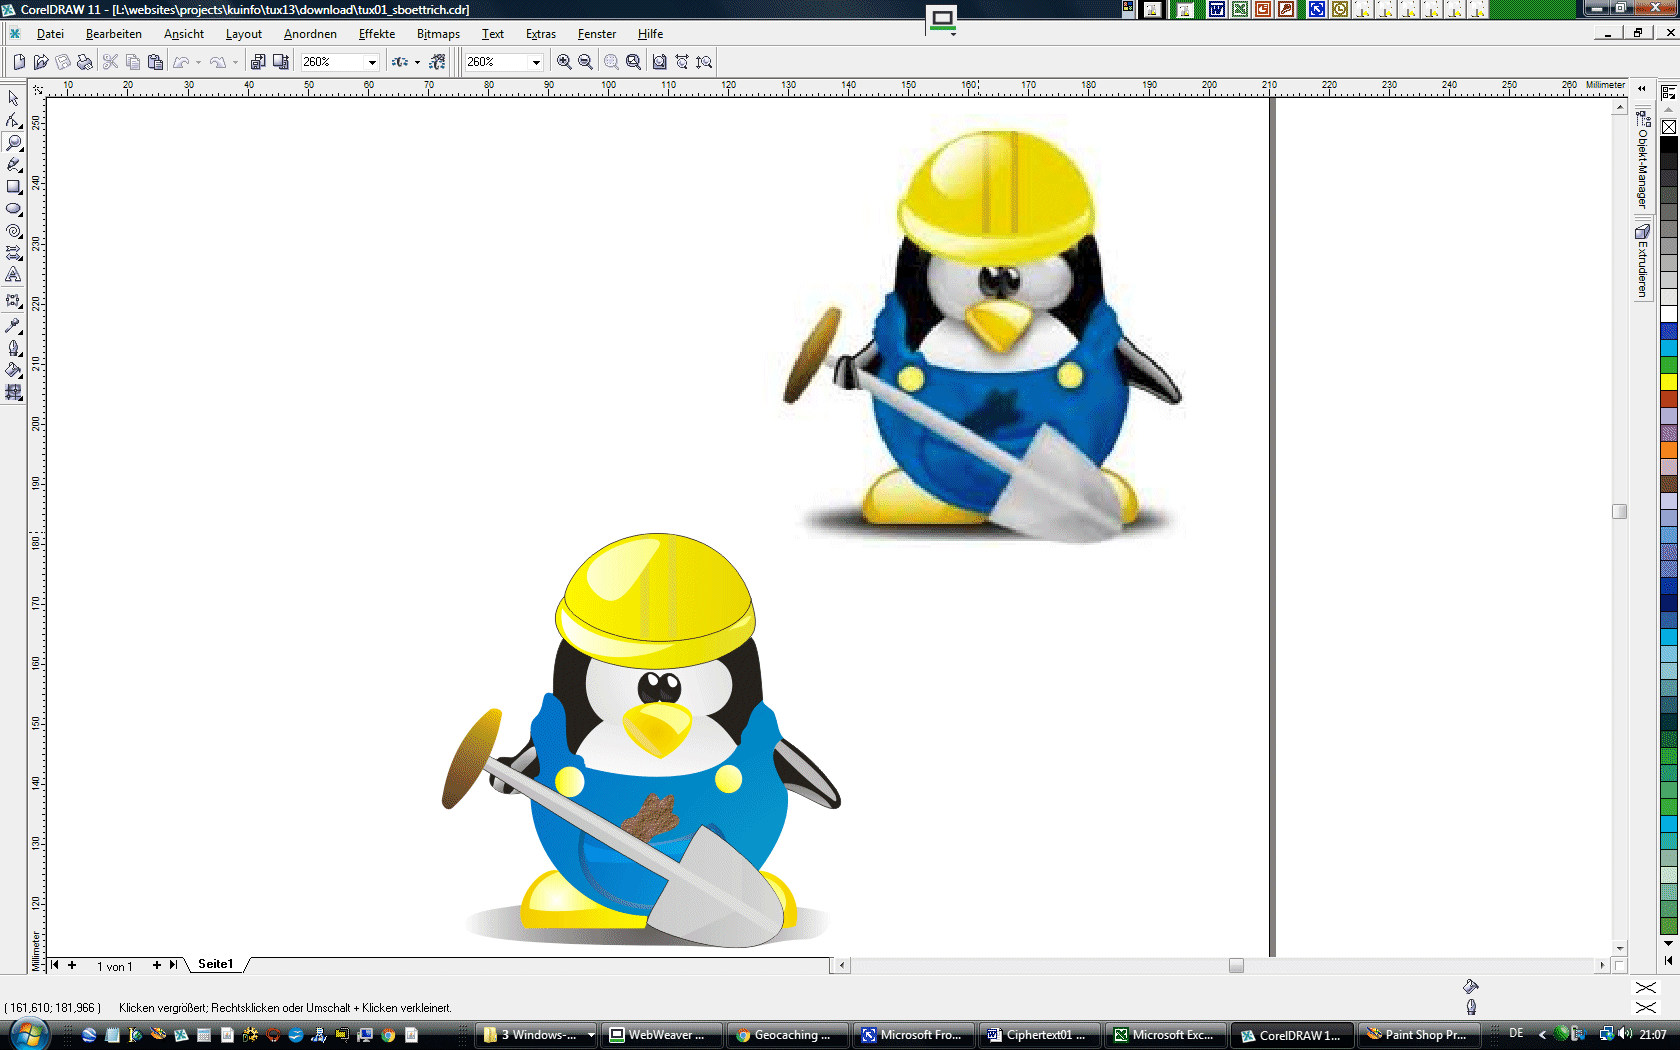Viewport: 1680px width, 1050px height.
Task: Open the Effekte menu
Action: click(x=377, y=34)
